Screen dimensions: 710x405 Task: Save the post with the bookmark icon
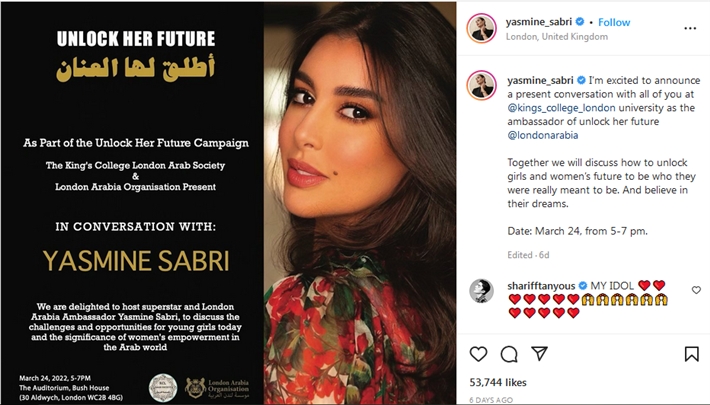click(x=691, y=354)
